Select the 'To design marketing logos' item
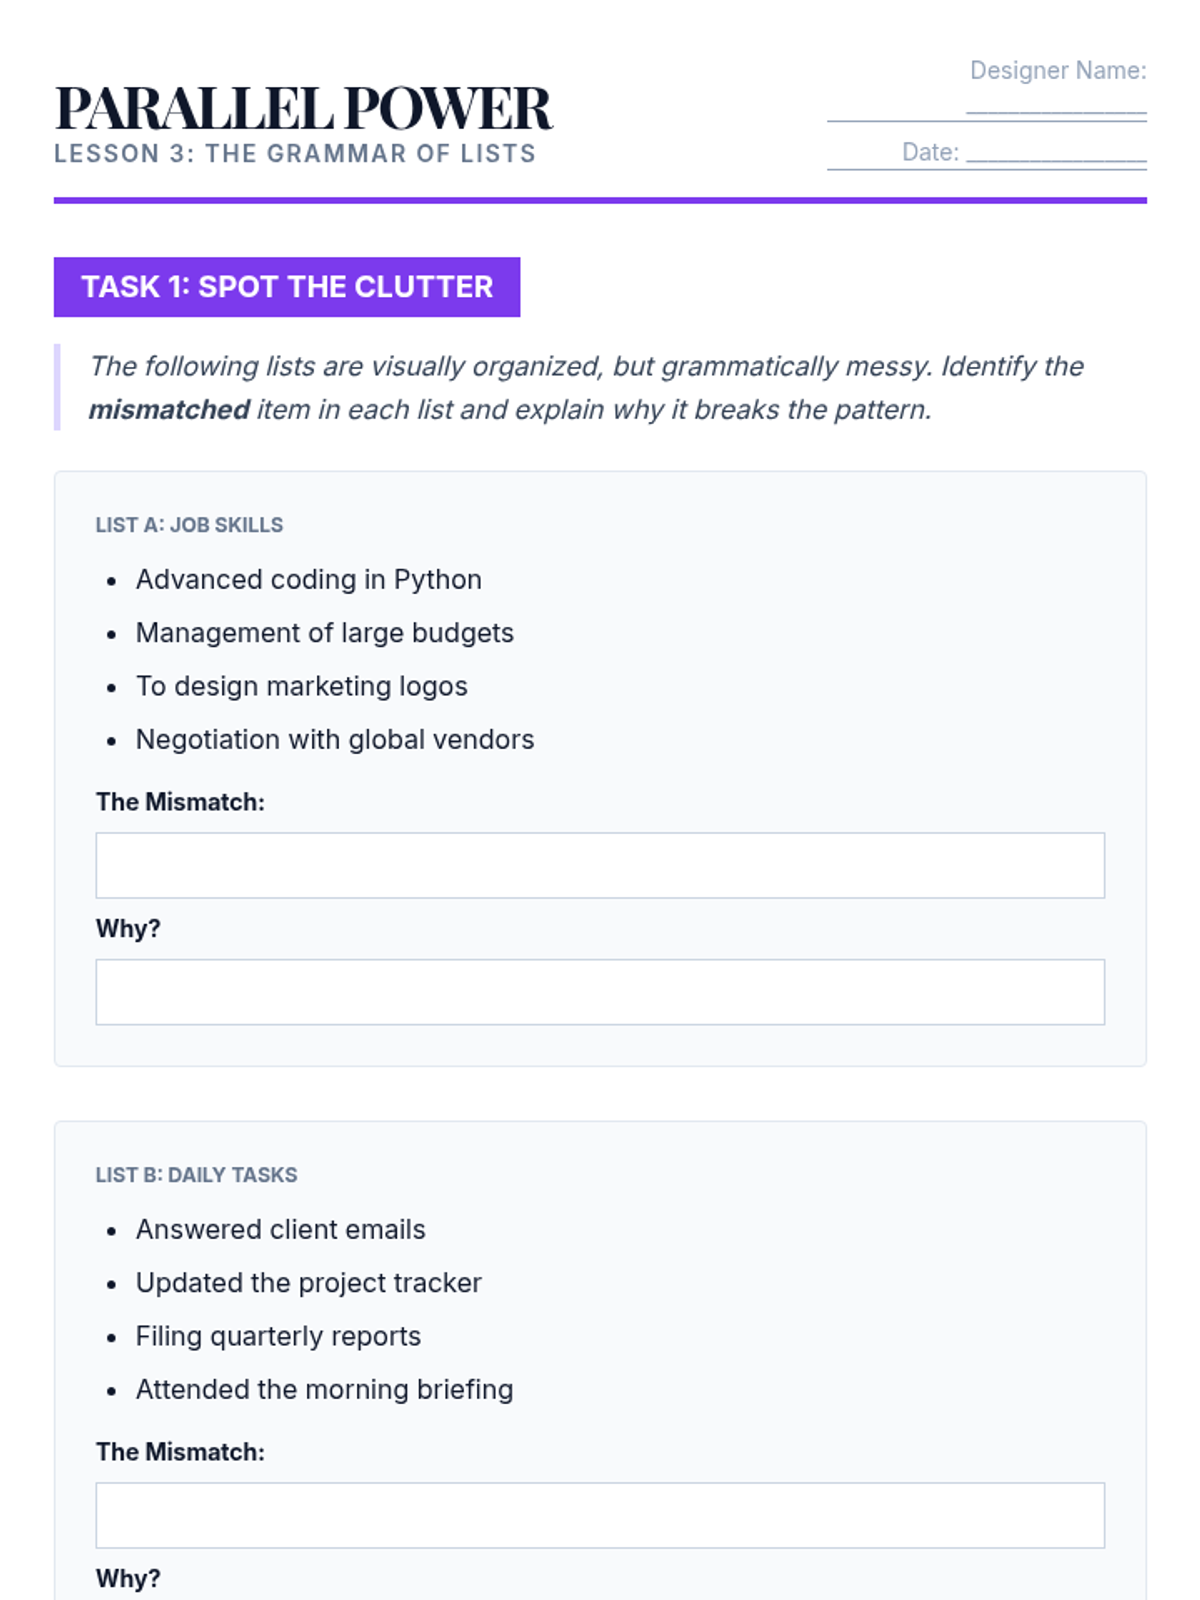This screenshot has height=1600, width=1200. [x=302, y=686]
